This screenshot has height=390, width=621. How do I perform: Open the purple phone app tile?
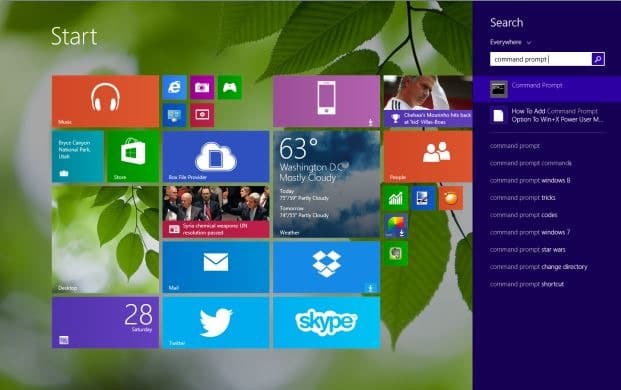(326, 101)
